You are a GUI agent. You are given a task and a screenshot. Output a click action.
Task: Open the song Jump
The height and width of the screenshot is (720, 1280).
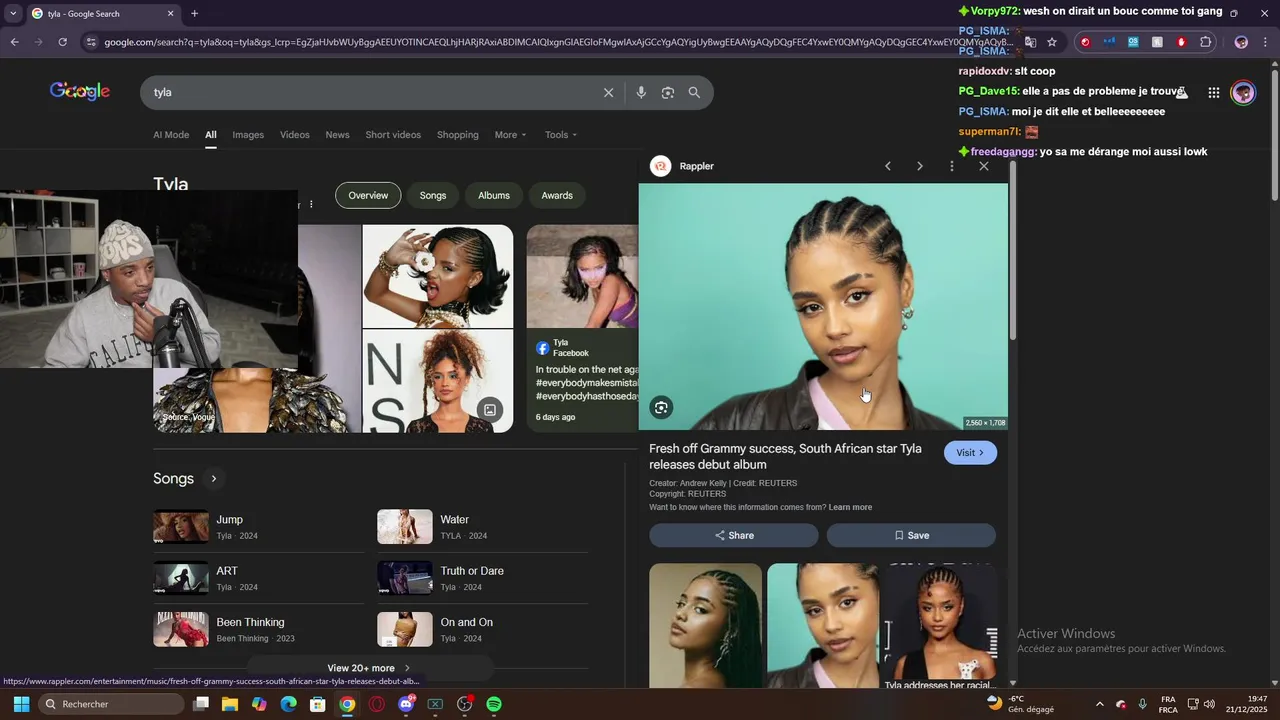click(257, 527)
